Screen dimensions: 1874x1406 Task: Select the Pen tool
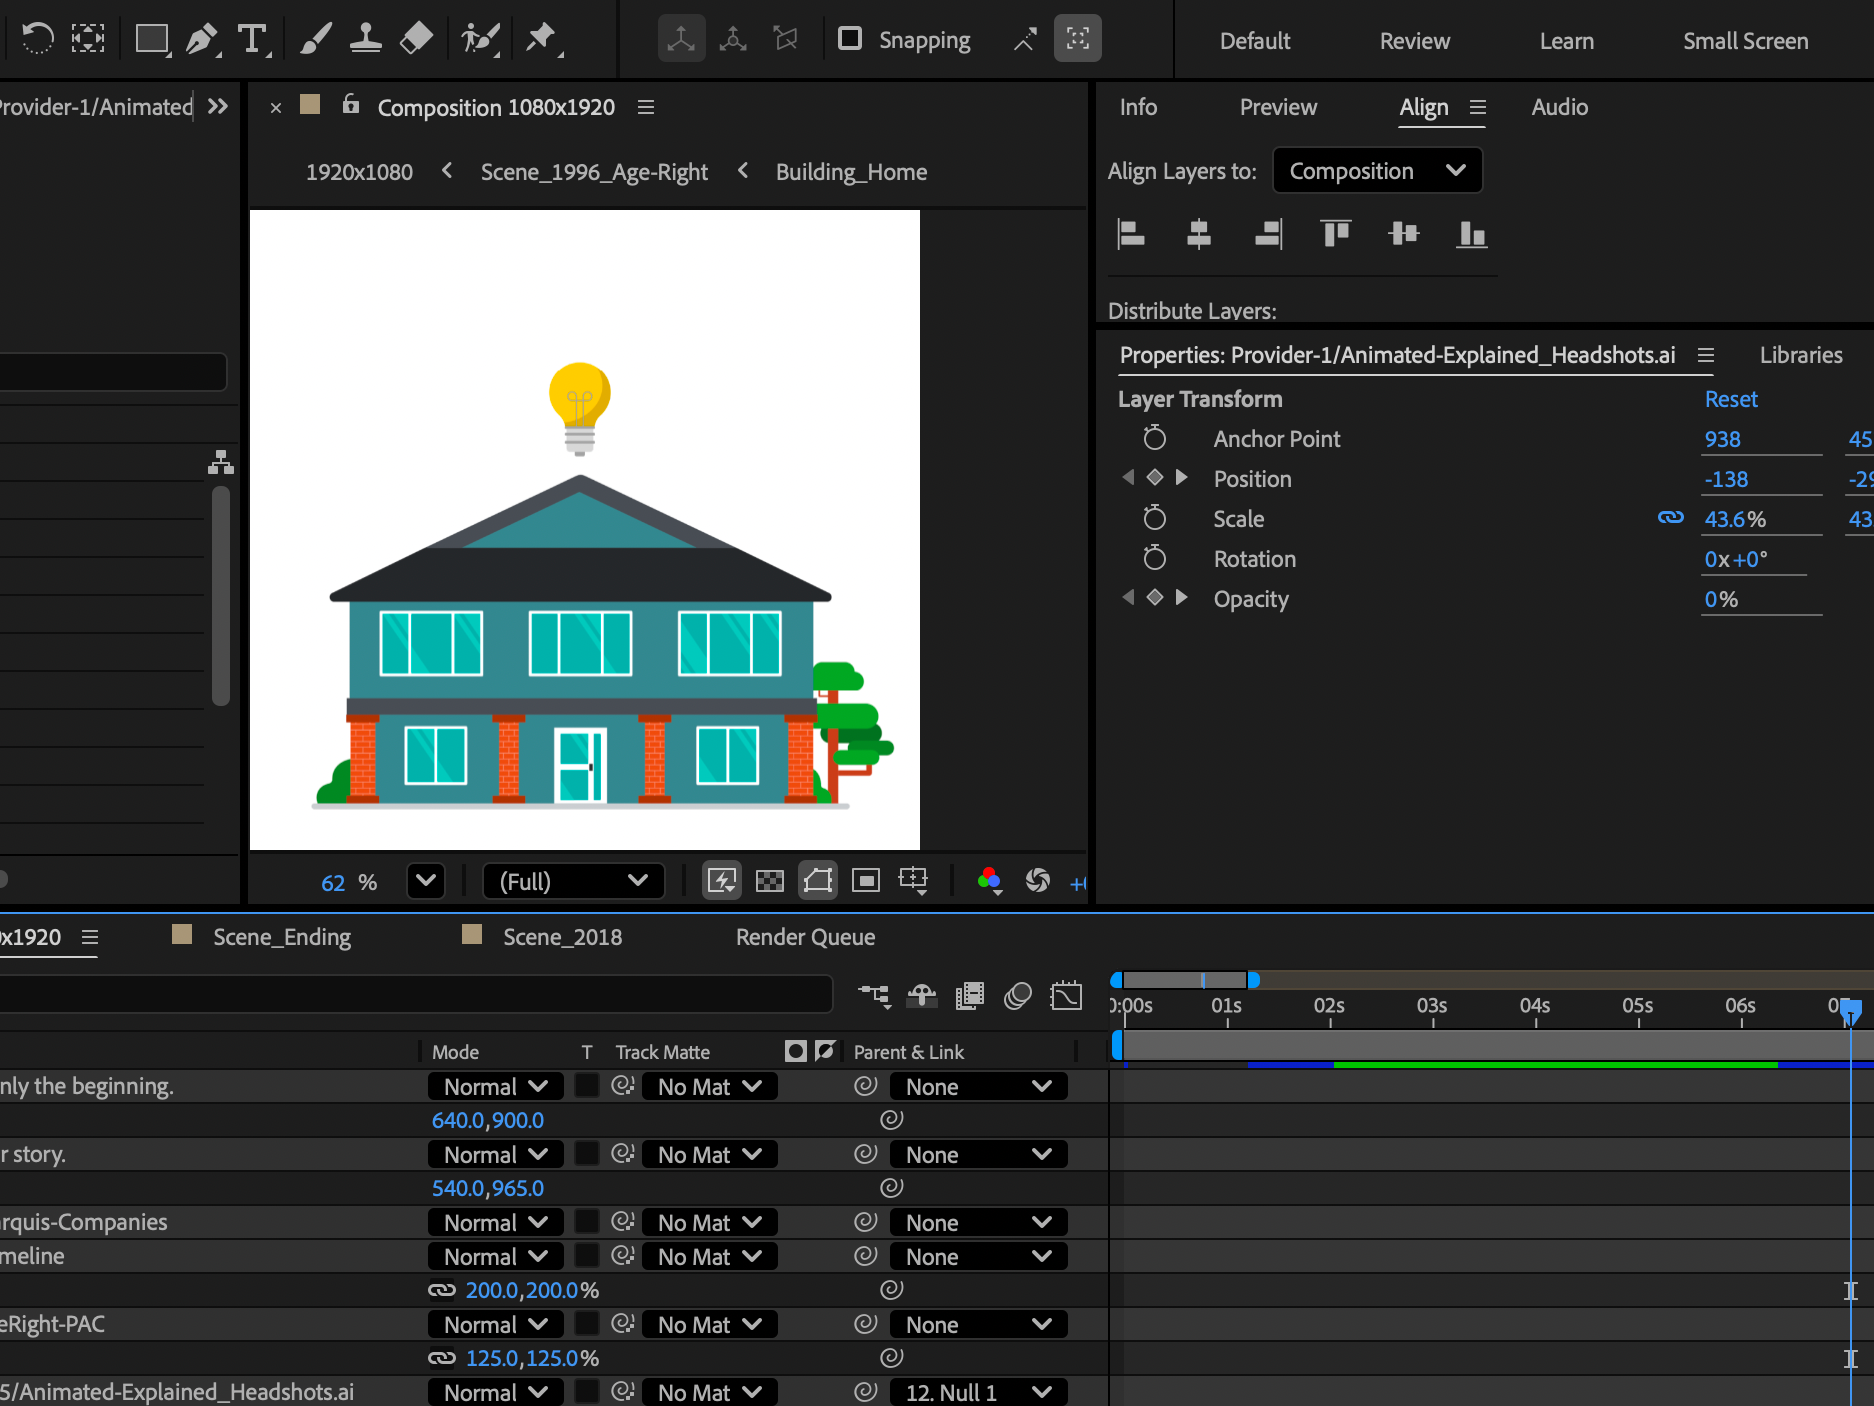click(x=202, y=39)
